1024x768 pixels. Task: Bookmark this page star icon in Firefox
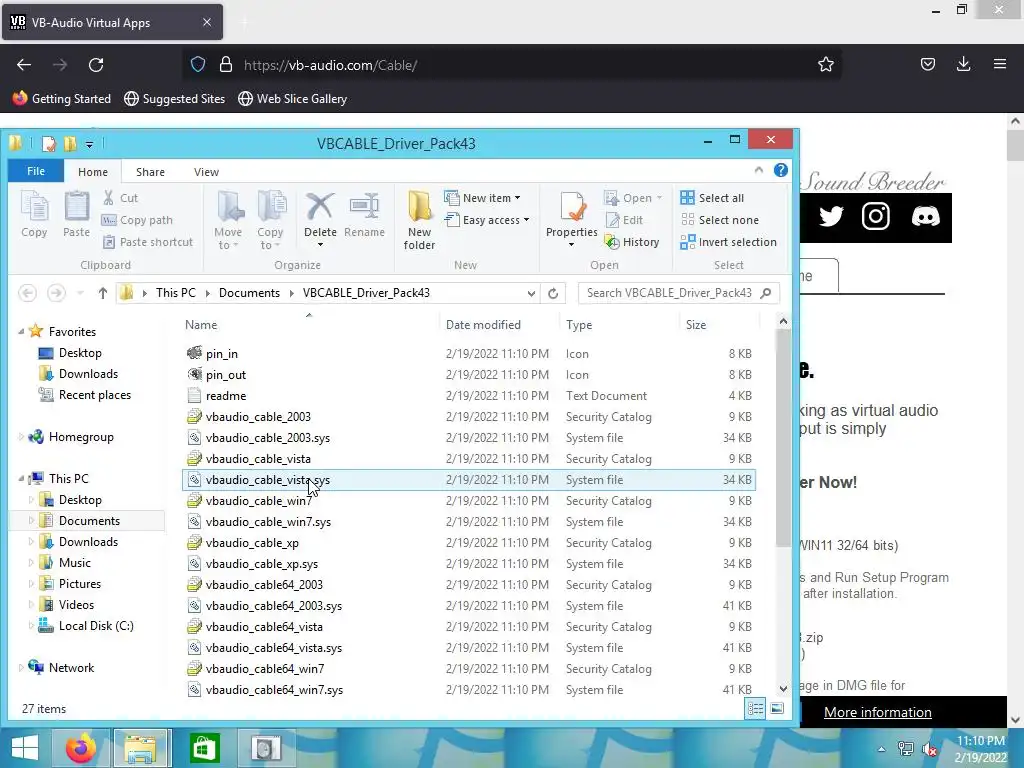[825, 64]
